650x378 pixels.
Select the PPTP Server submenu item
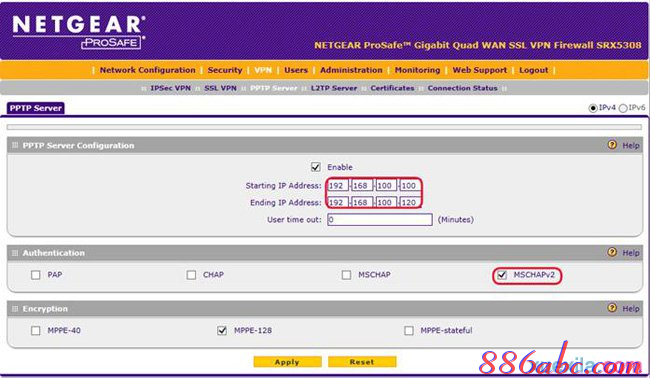[274, 88]
